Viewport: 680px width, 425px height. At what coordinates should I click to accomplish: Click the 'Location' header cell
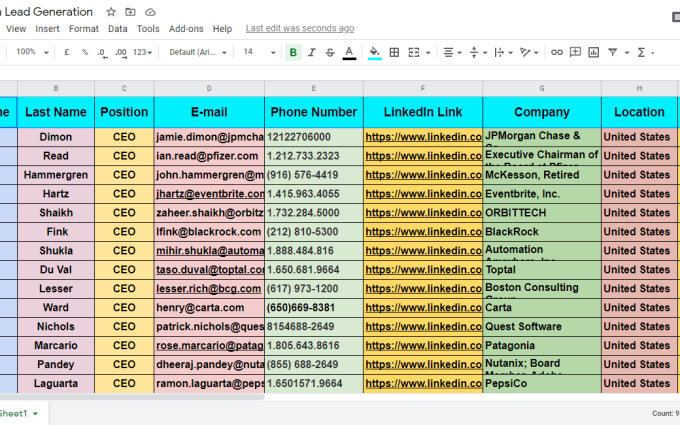pos(639,112)
